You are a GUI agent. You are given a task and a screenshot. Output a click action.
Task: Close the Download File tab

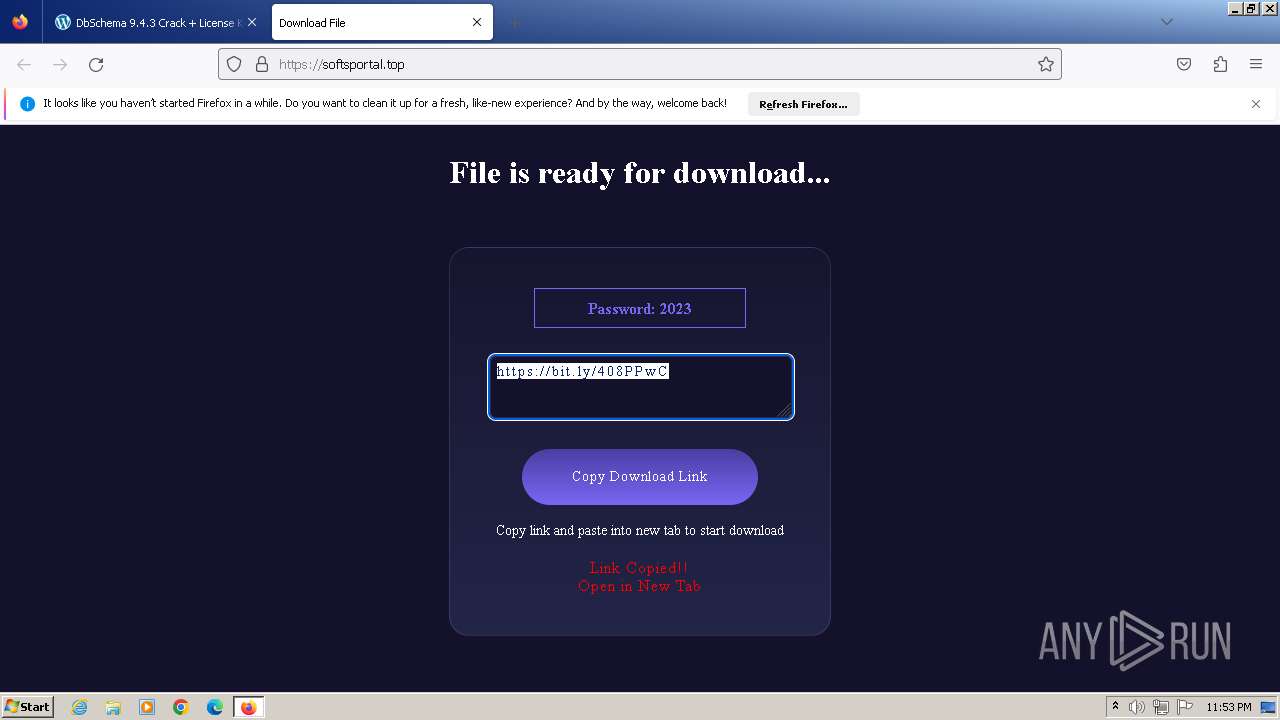point(477,22)
